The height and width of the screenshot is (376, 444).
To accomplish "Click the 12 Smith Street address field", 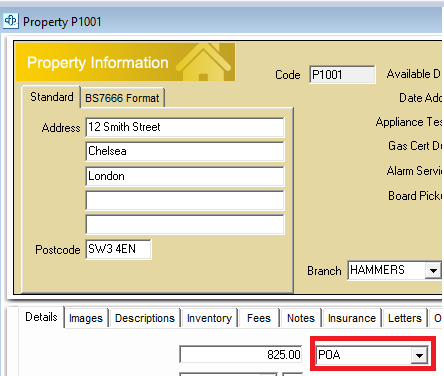I will click(185, 127).
